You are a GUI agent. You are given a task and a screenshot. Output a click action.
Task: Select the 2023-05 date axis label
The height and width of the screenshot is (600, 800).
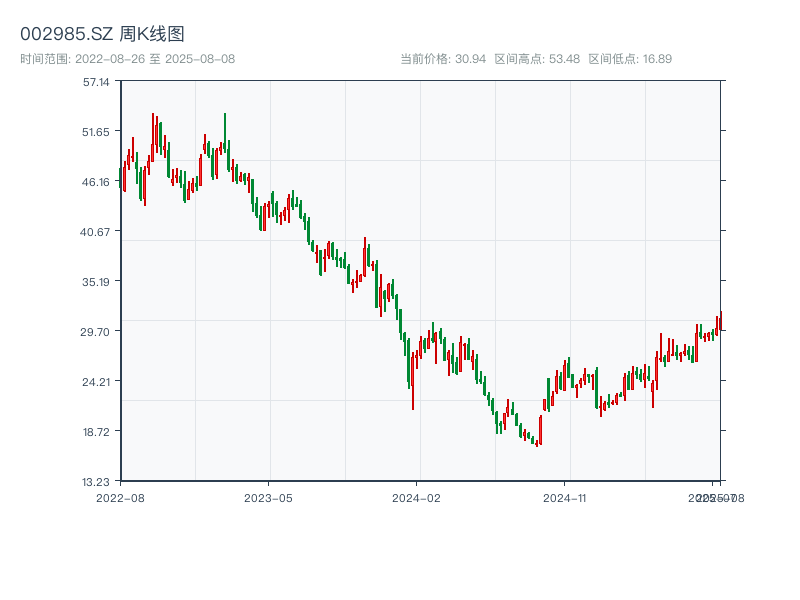pos(268,497)
